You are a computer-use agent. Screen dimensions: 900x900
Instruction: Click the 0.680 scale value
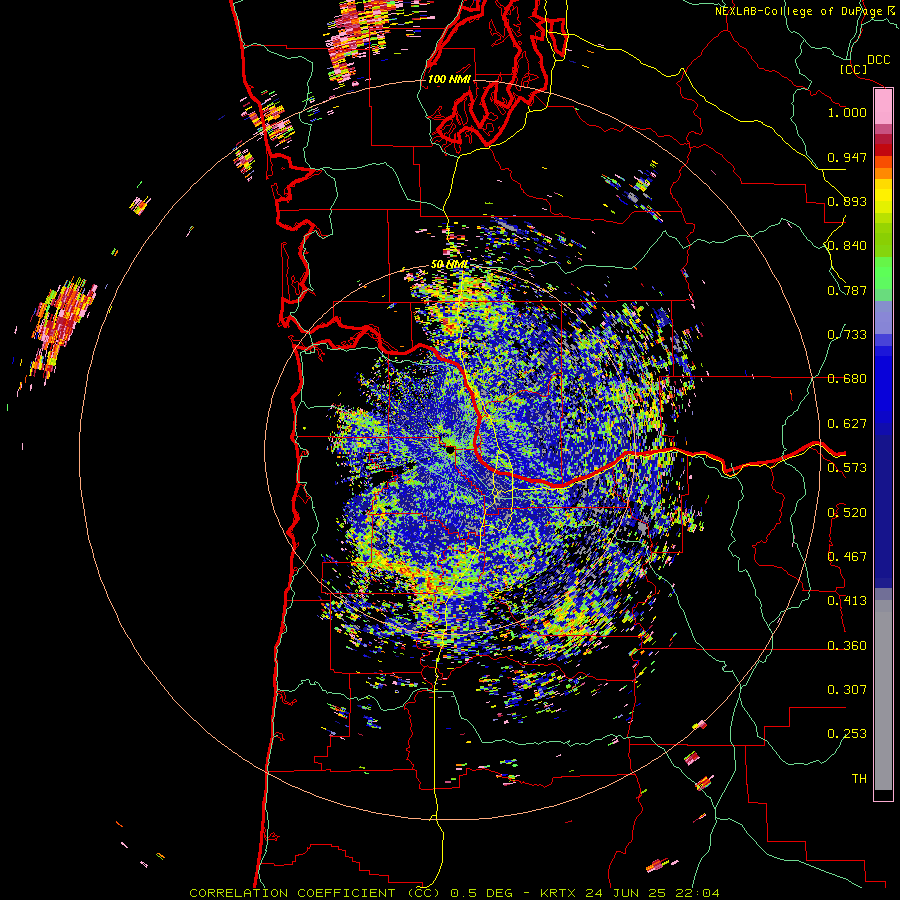click(x=847, y=379)
